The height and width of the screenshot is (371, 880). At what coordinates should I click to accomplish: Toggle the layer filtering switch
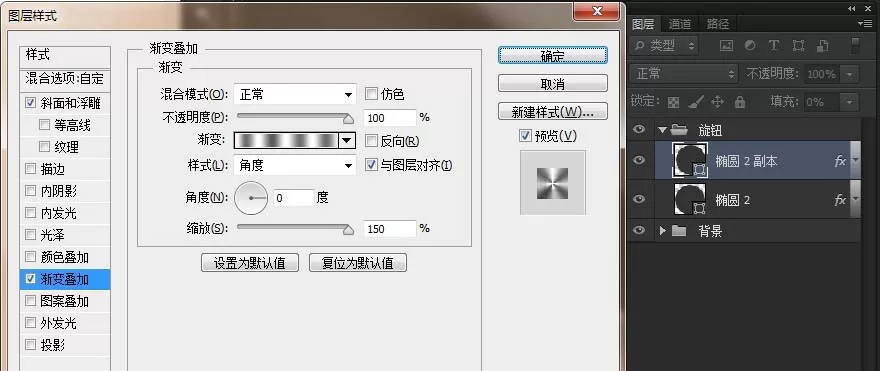(x=856, y=46)
